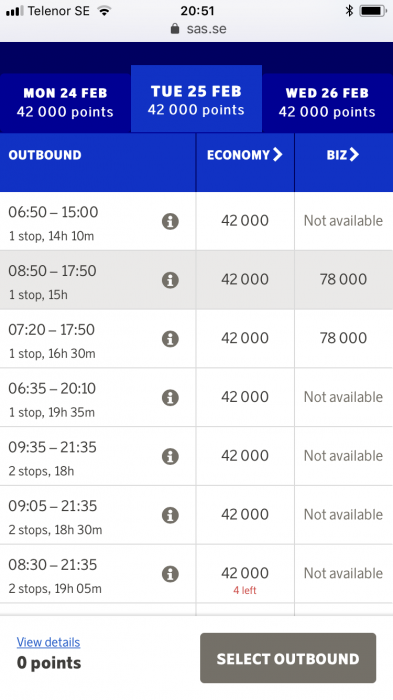Tap the lock icon beside sas.se
The width and height of the screenshot is (393, 700).
(x=175, y=29)
